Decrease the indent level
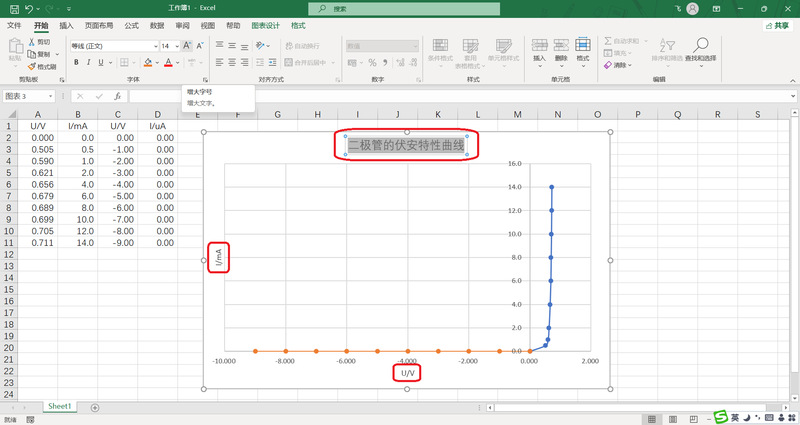This screenshot has height=425, width=800. [260, 62]
